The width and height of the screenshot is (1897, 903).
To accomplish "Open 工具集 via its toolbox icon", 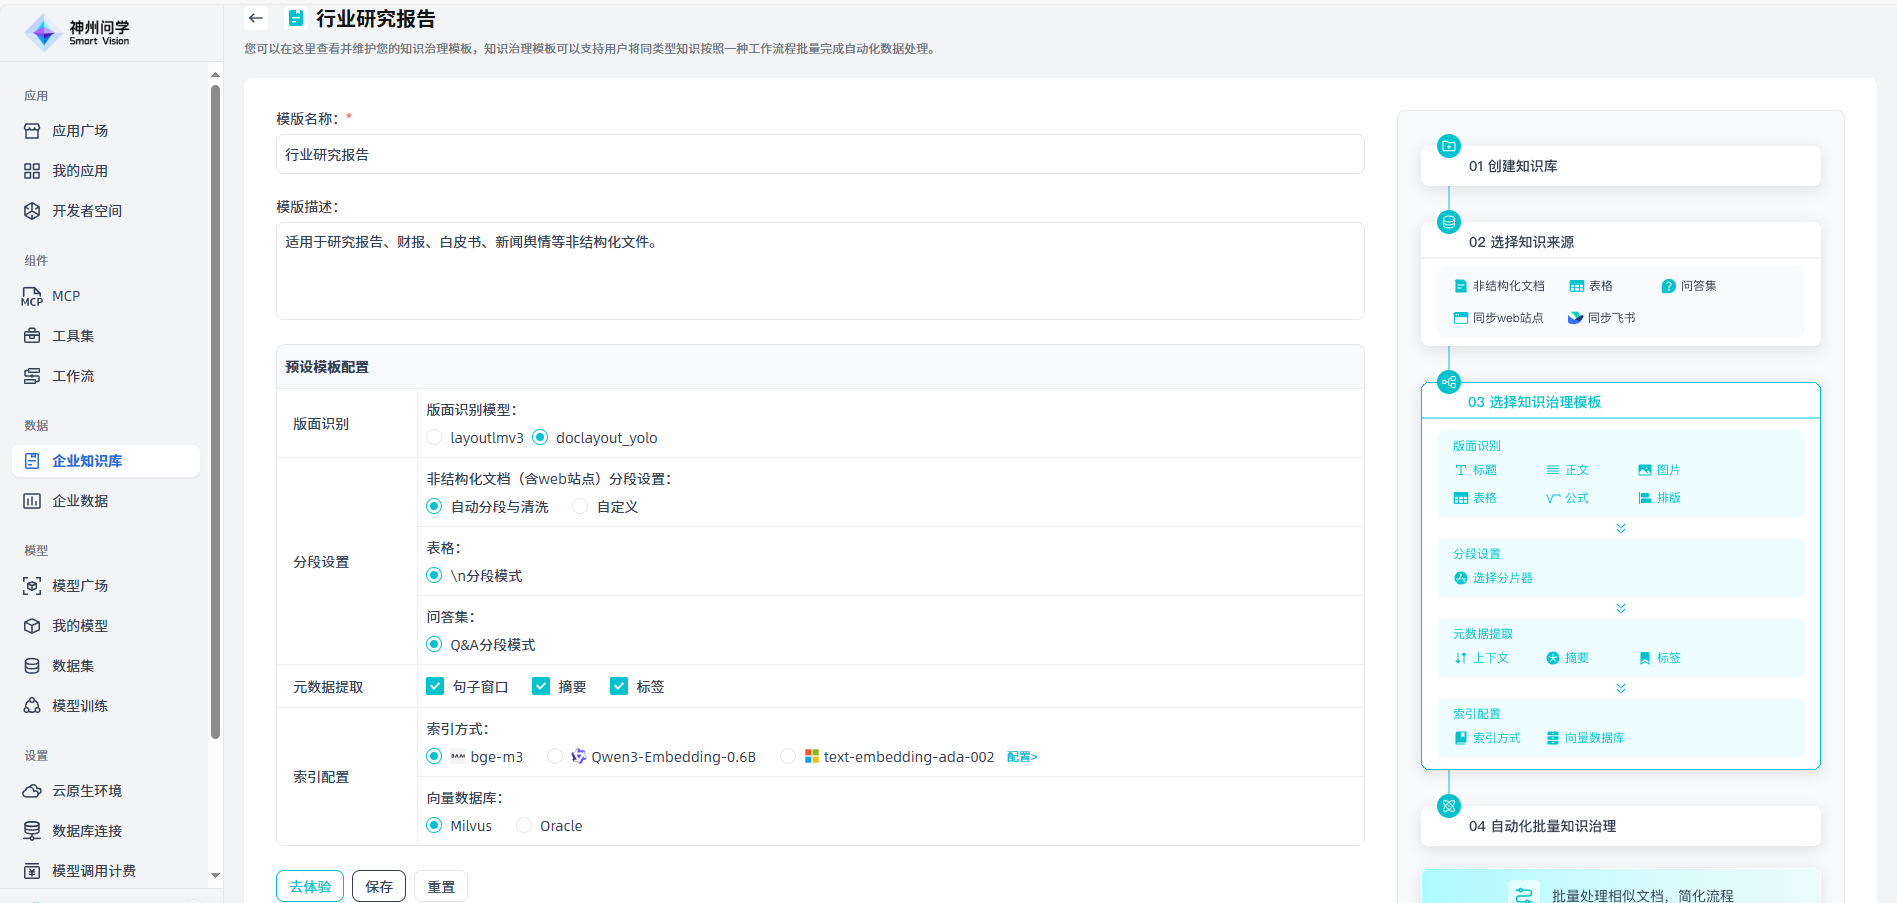I will tap(32, 336).
